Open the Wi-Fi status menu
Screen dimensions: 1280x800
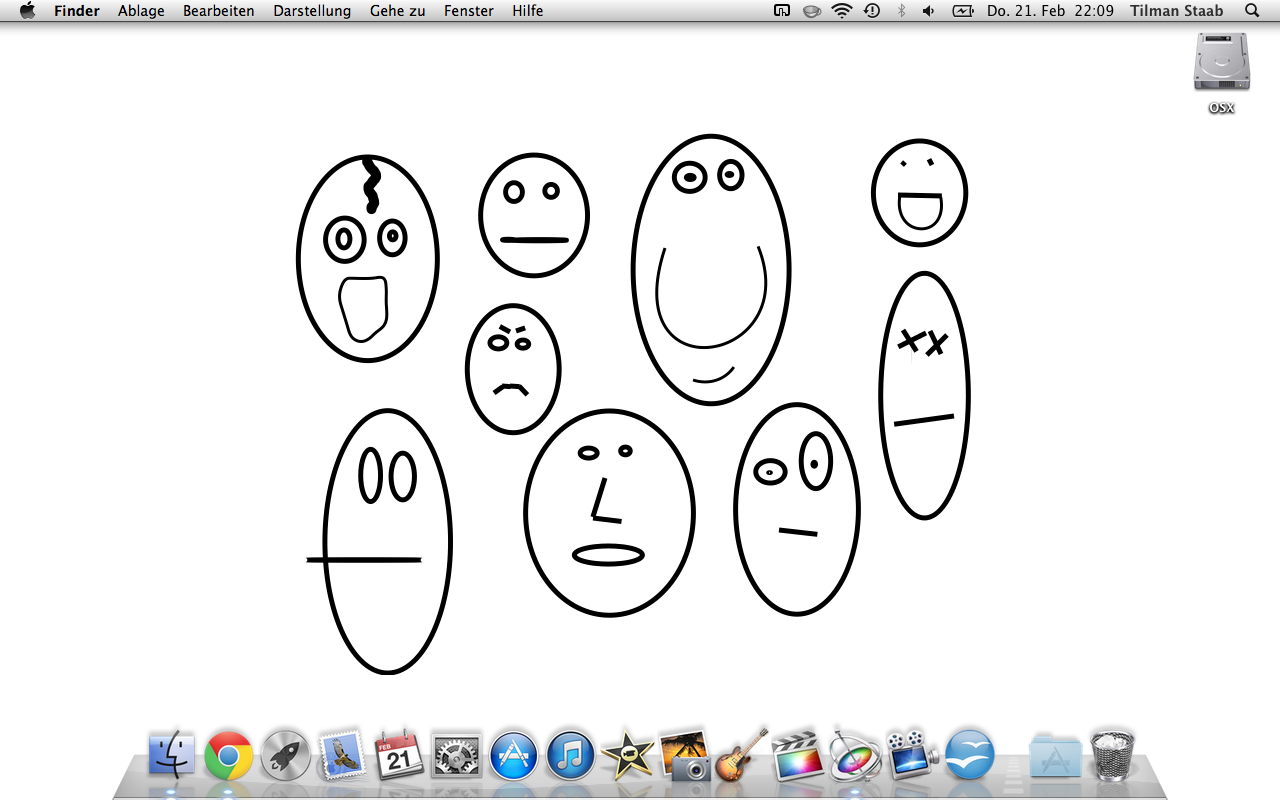click(842, 11)
